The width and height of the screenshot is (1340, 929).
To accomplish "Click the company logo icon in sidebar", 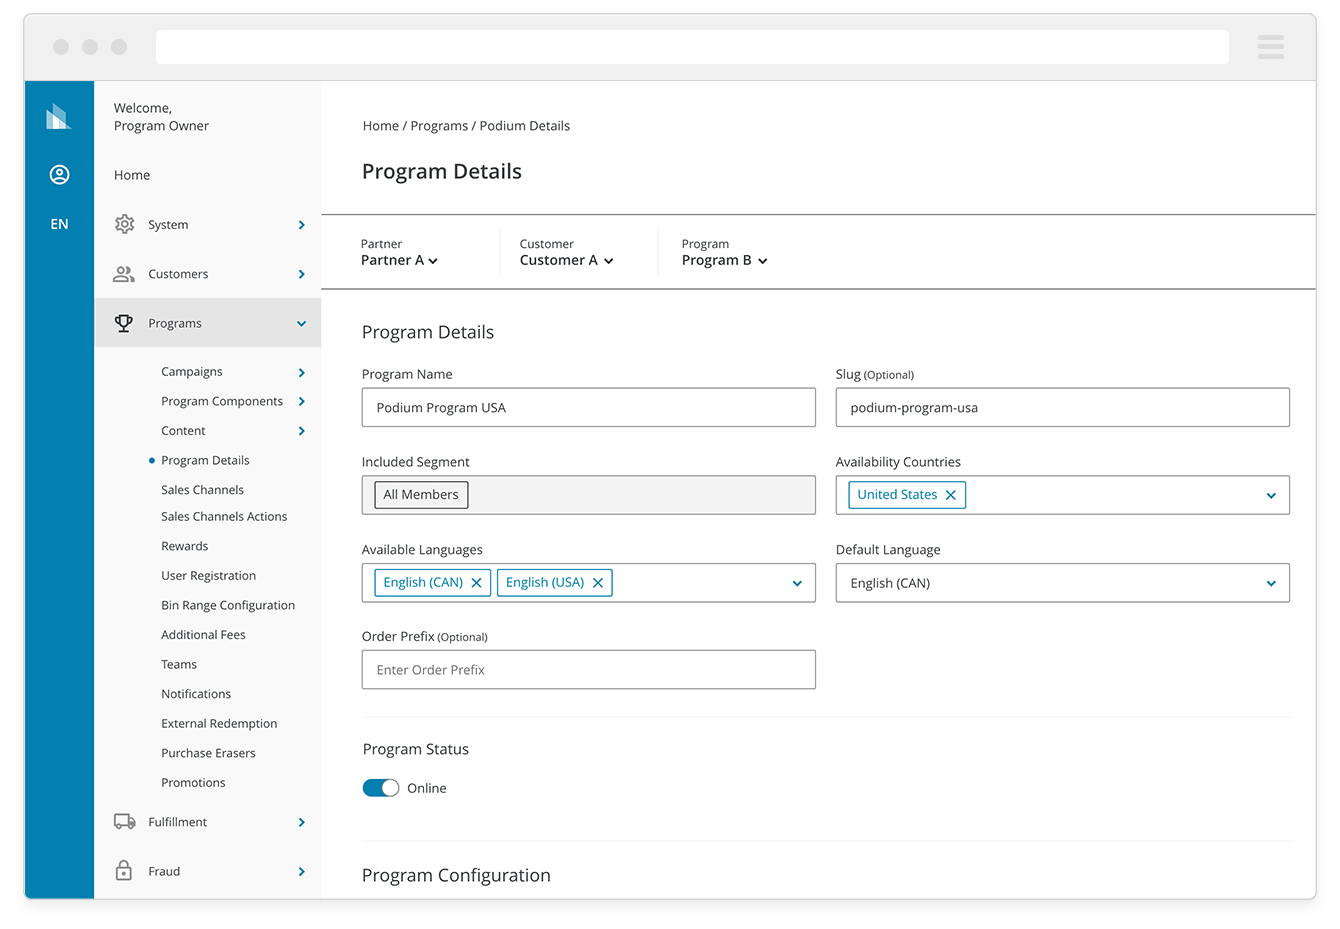I will (x=59, y=116).
